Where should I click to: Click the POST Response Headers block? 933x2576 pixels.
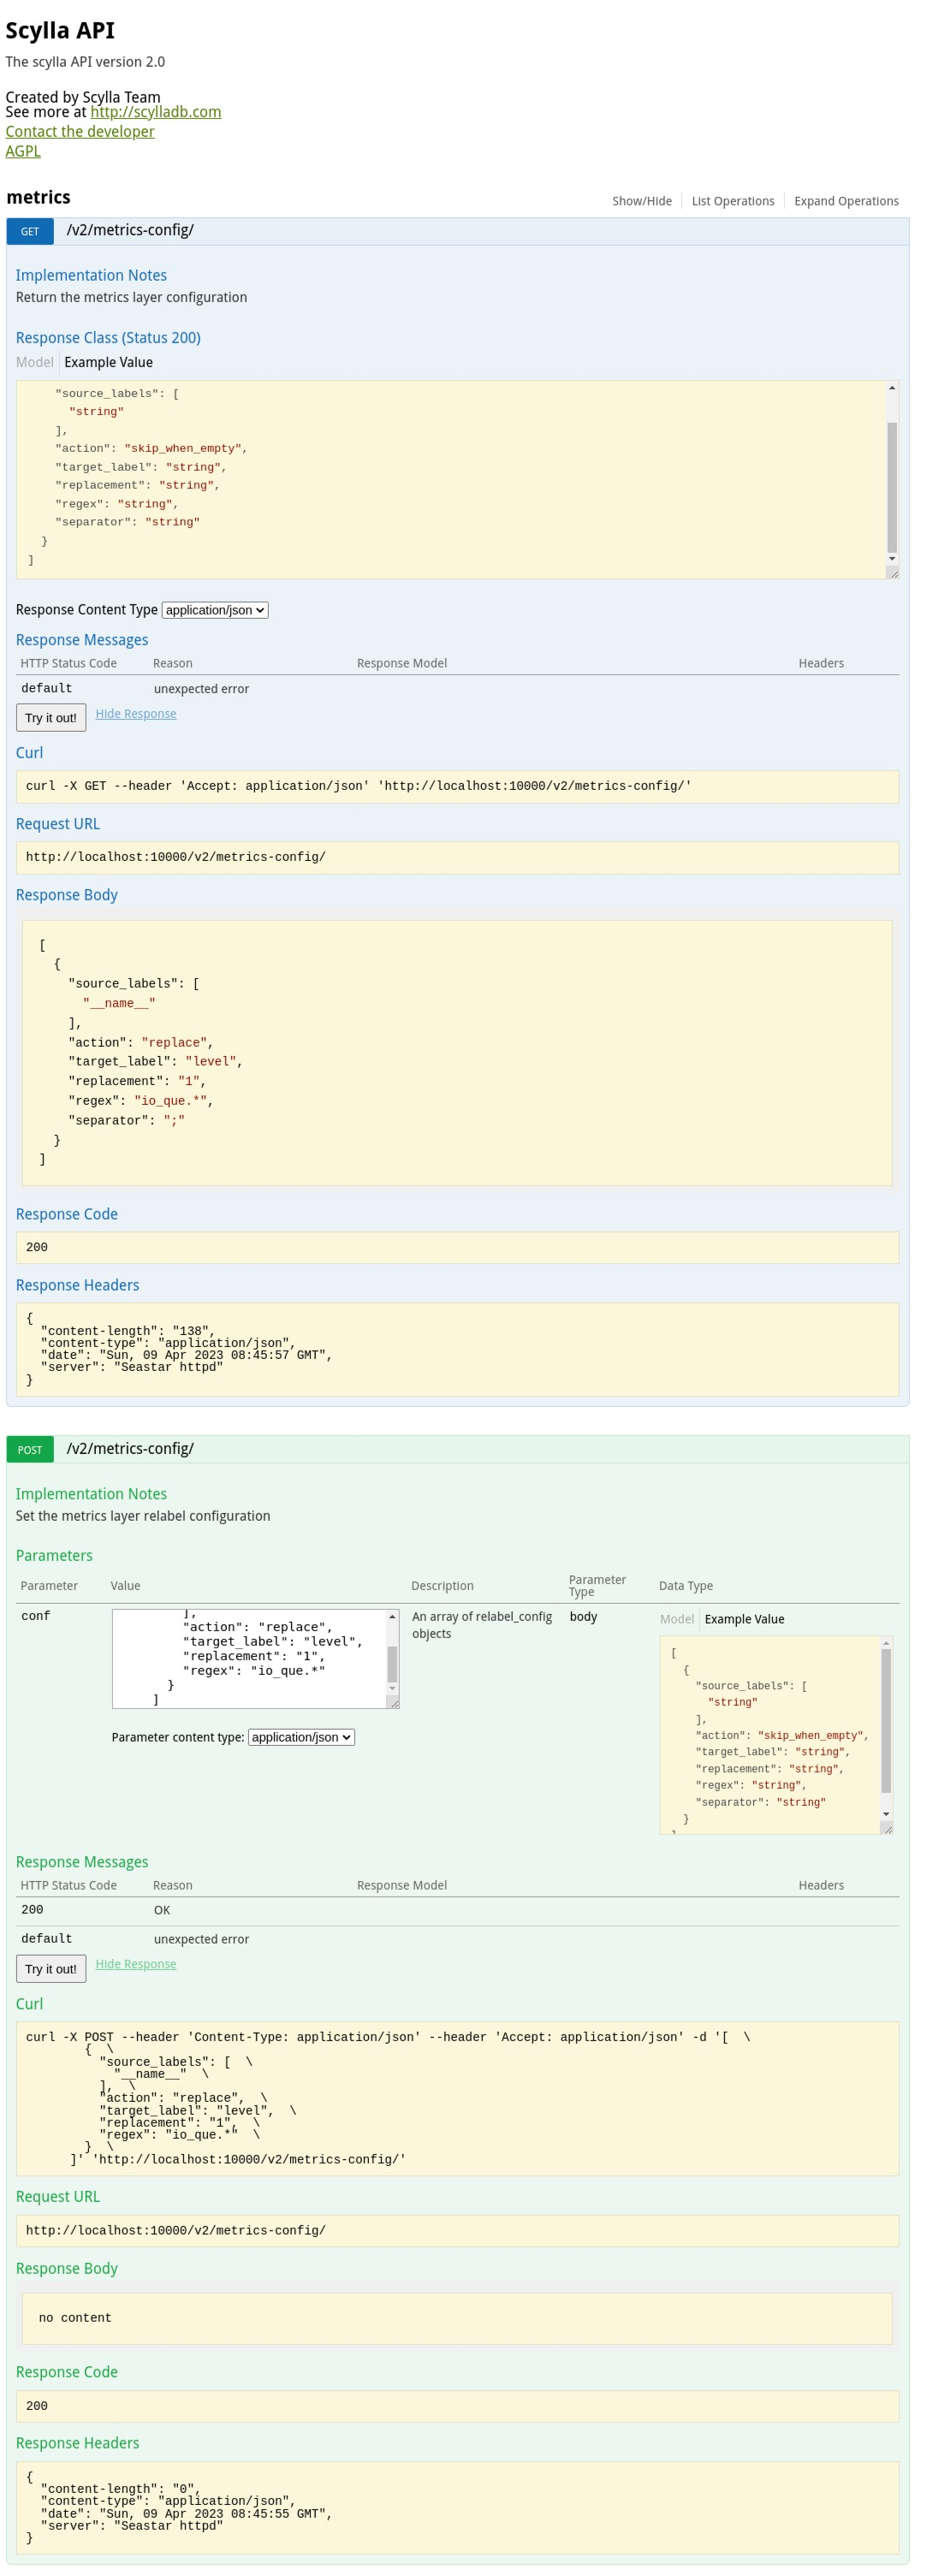(x=457, y=2508)
